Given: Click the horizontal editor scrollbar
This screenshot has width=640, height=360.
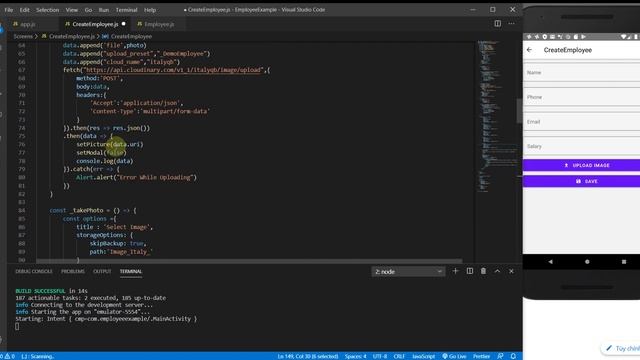Looking at the screenshot, I should tap(249, 261).
